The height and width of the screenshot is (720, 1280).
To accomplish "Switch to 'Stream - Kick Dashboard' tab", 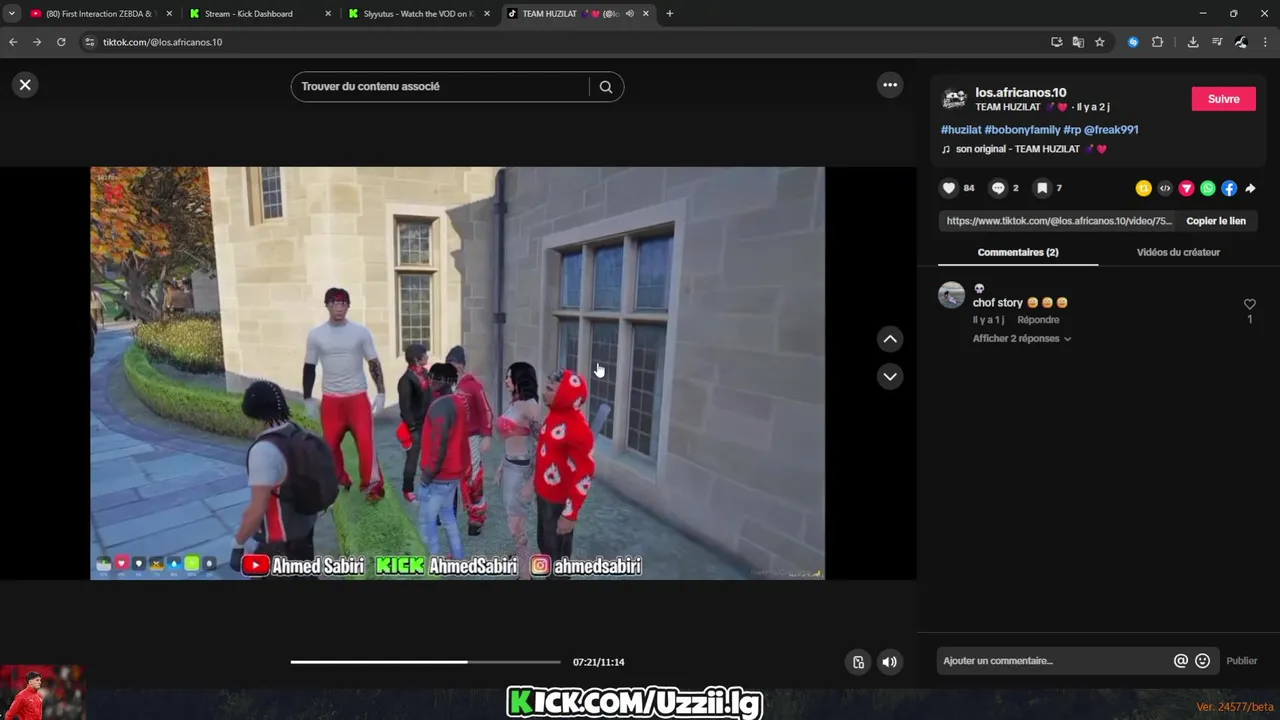I will pyautogui.click(x=258, y=14).
